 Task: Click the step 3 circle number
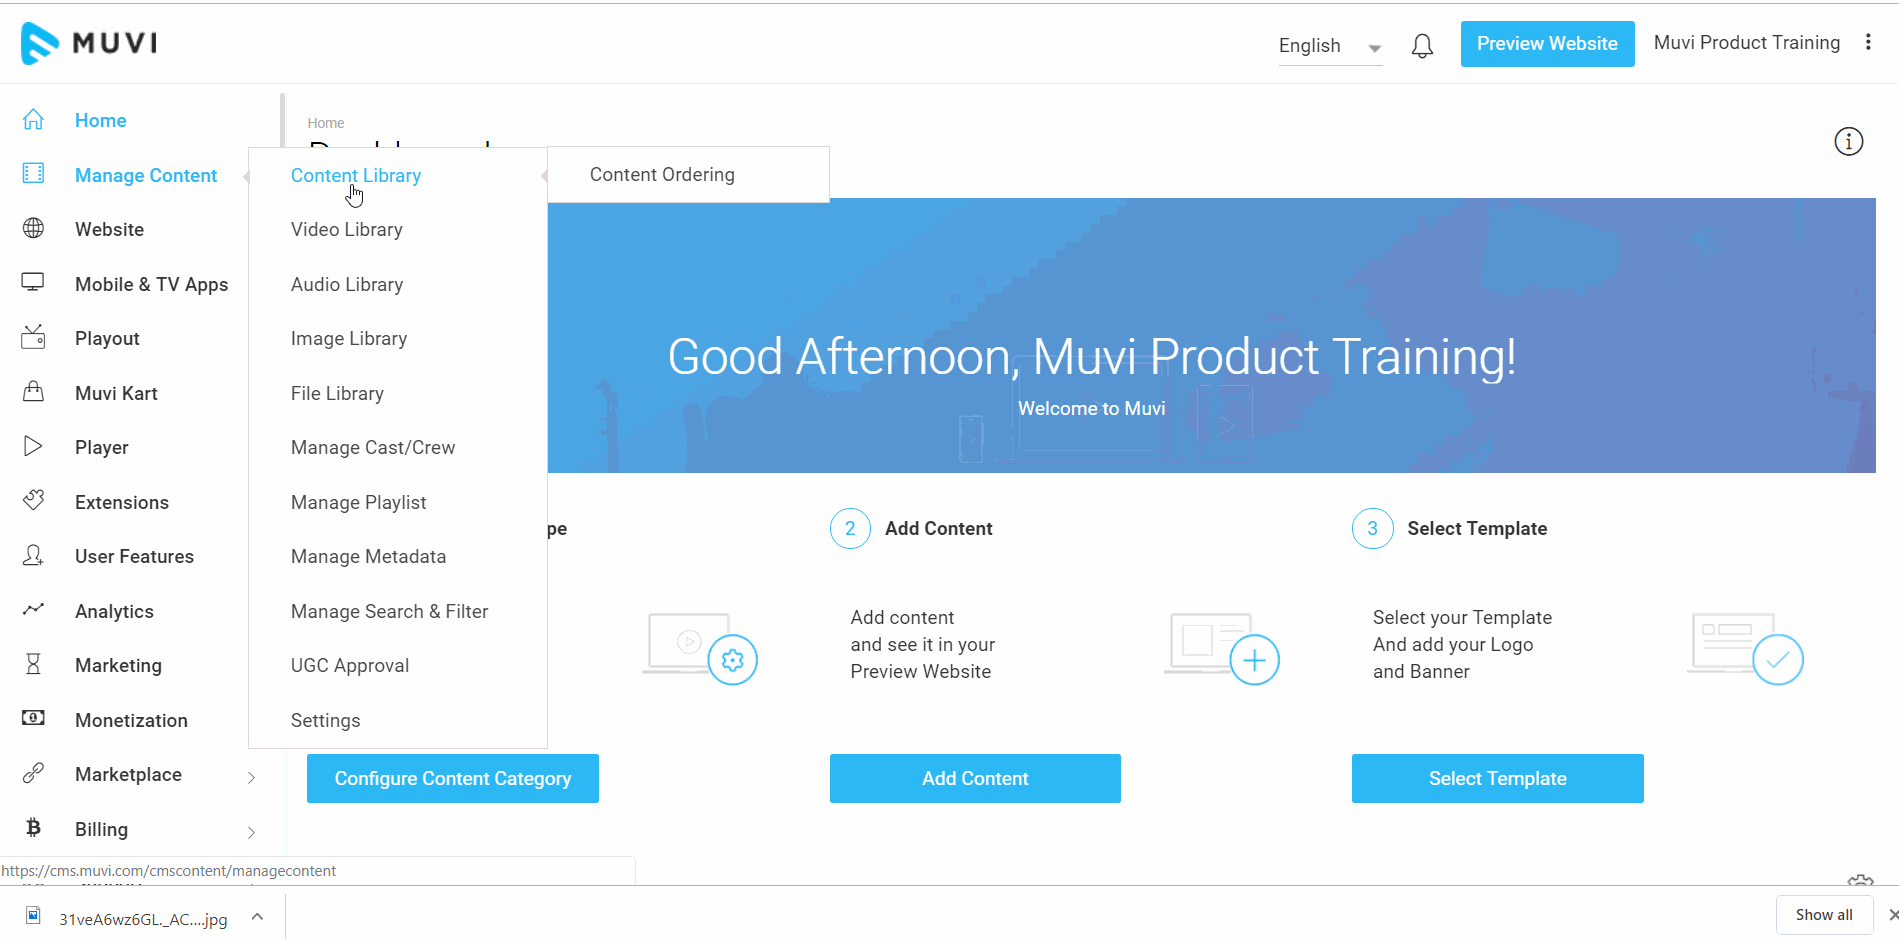[1372, 528]
